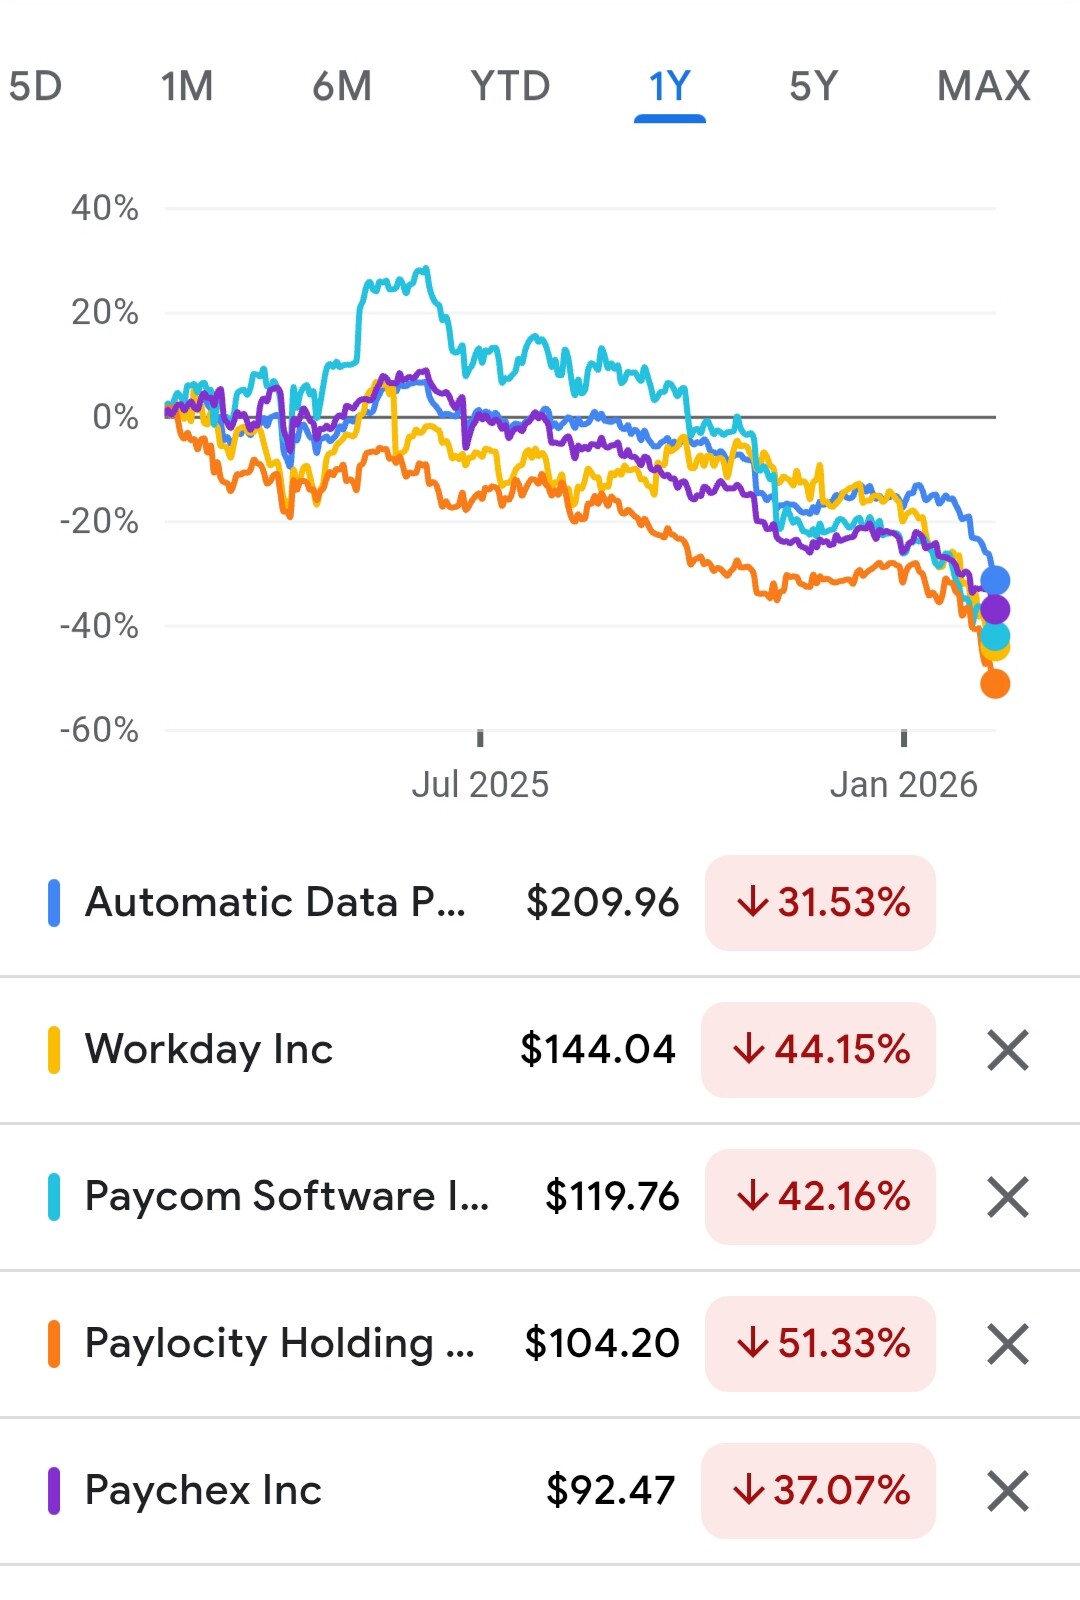Select the 5Y time range

pos(813,87)
